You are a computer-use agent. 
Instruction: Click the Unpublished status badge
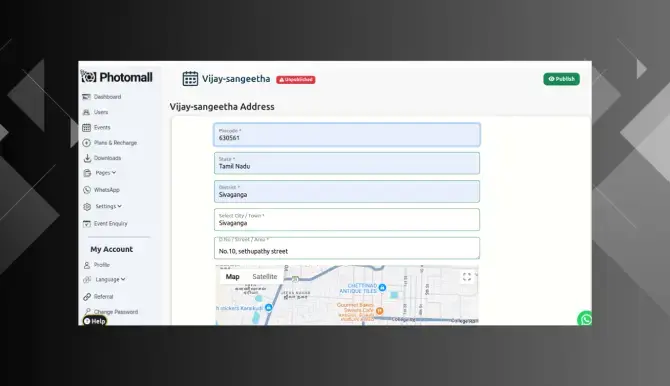tap(296, 80)
